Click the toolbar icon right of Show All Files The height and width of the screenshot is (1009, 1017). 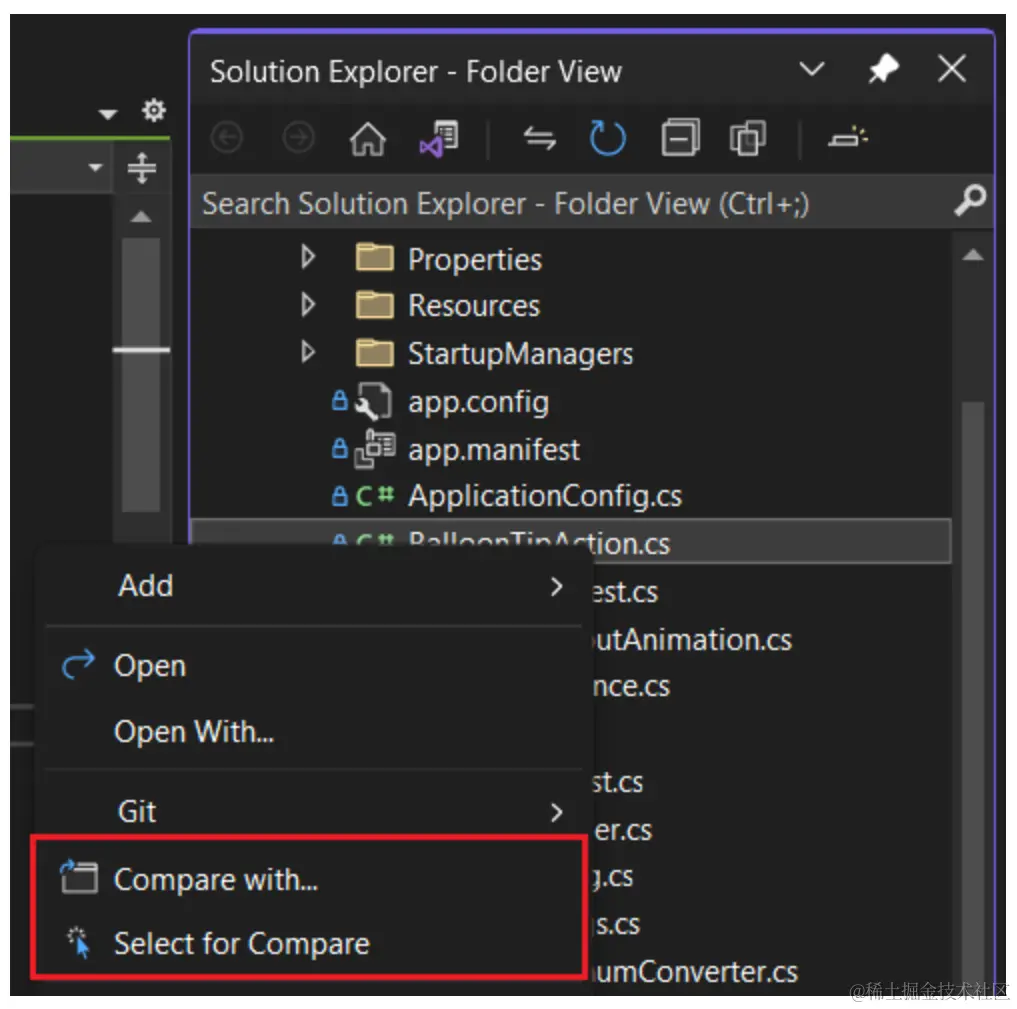pos(848,137)
